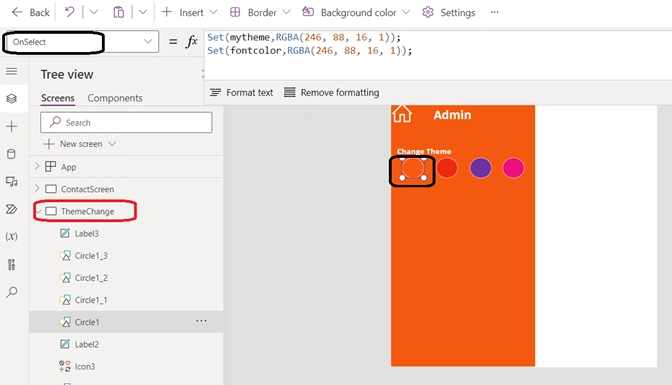Open the Insert menu
The height and width of the screenshot is (385, 672).
189,12
